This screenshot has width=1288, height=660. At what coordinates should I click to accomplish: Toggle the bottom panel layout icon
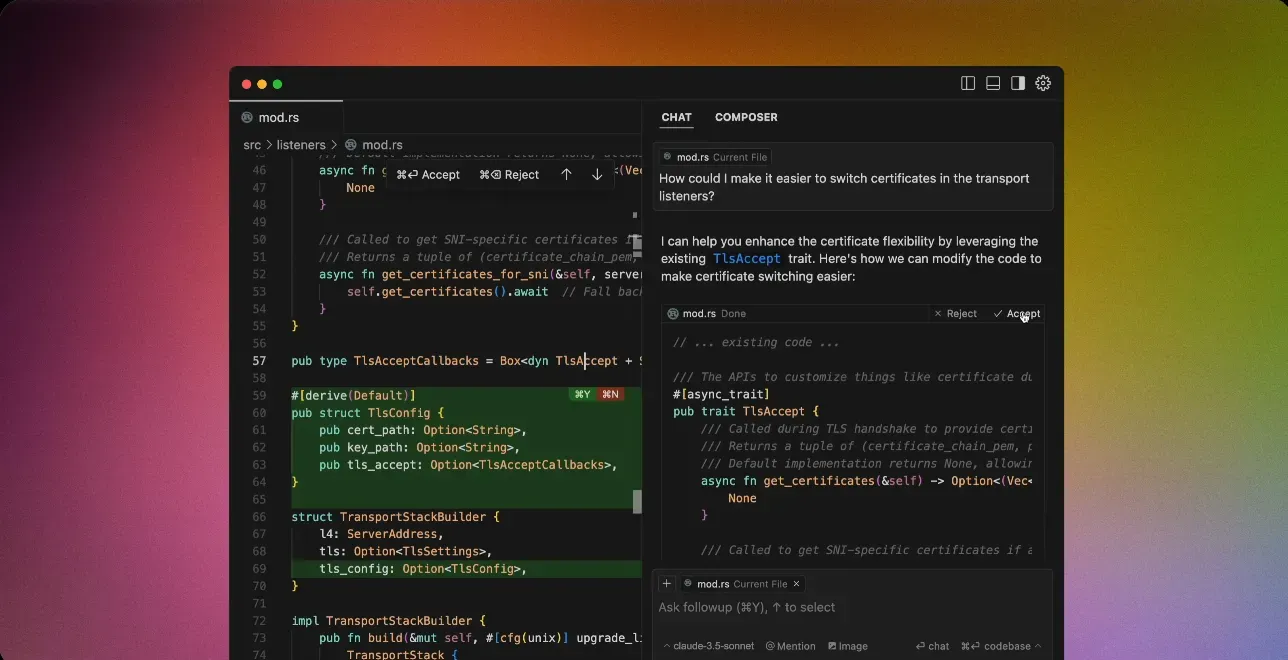click(993, 83)
